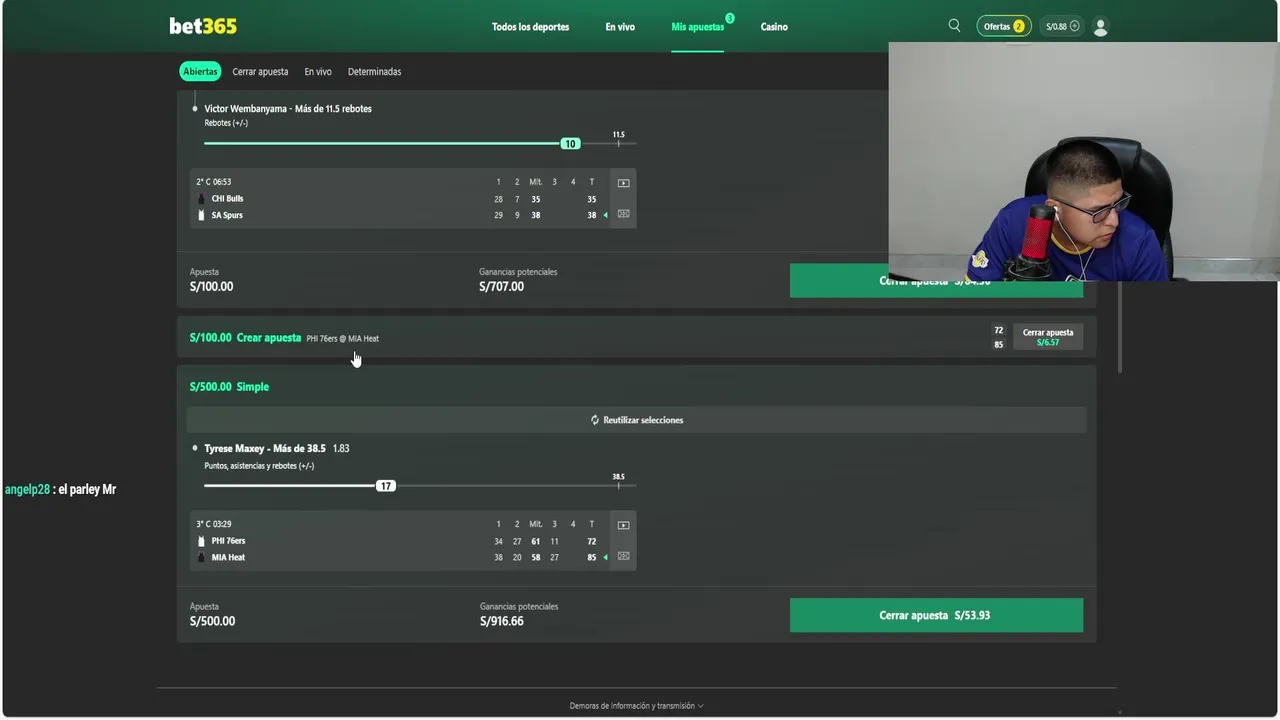
Task: Open the Ofertas button
Action: [x=1003, y=27]
